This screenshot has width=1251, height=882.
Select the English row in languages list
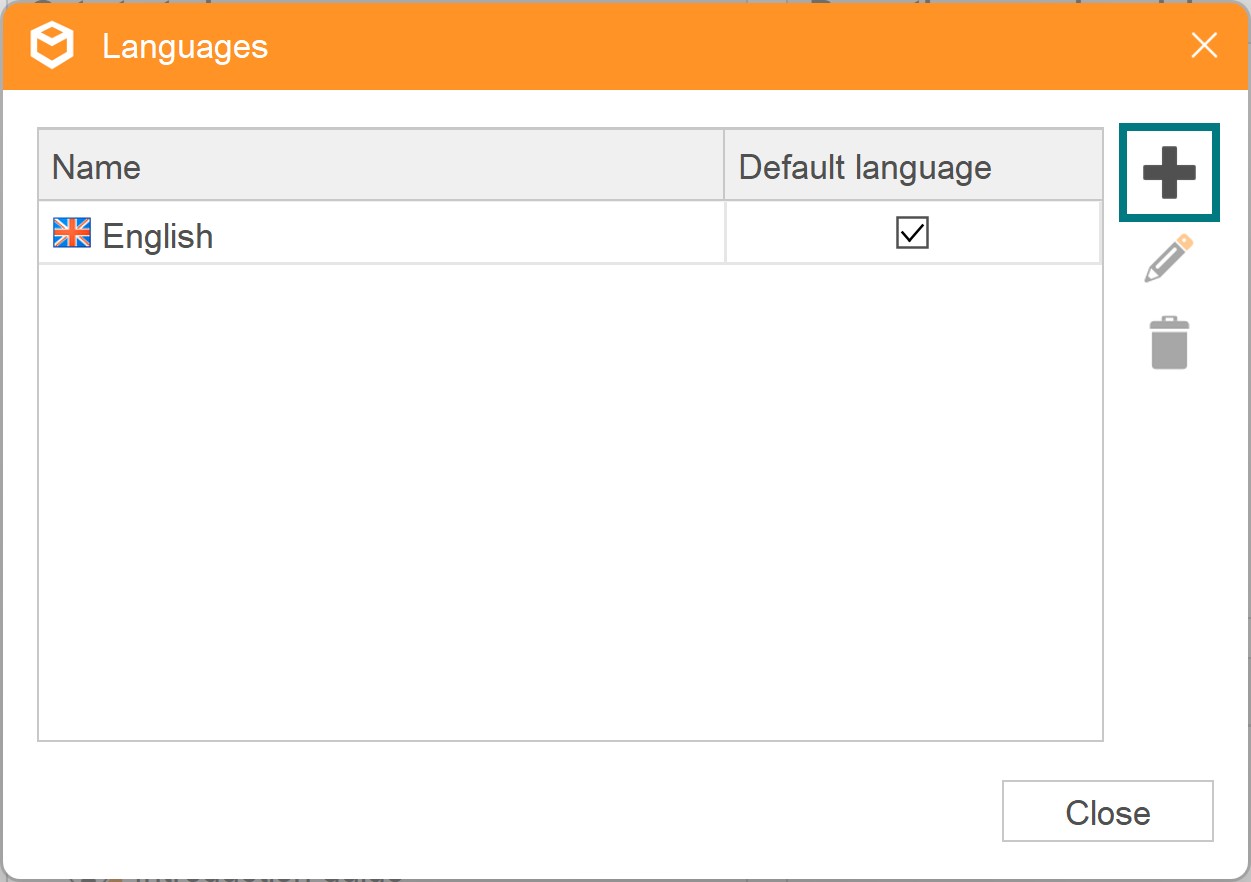(569, 233)
